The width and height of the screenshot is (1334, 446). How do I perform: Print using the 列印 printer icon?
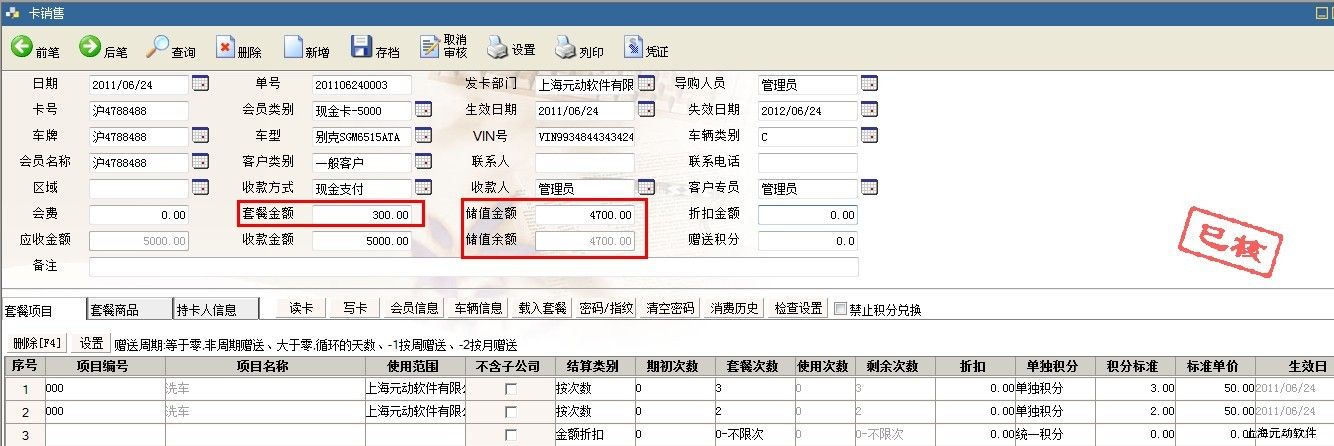point(566,47)
